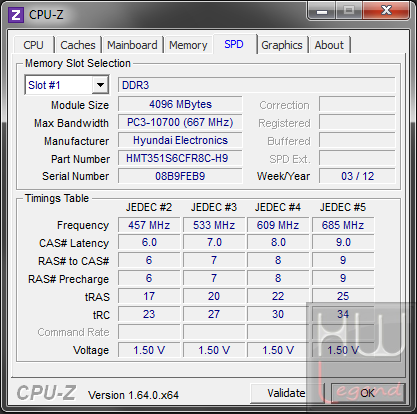The image size is (417, 414).
Task: Click the Version 1.64.0.x64 text
Action: tap(133, 395)
